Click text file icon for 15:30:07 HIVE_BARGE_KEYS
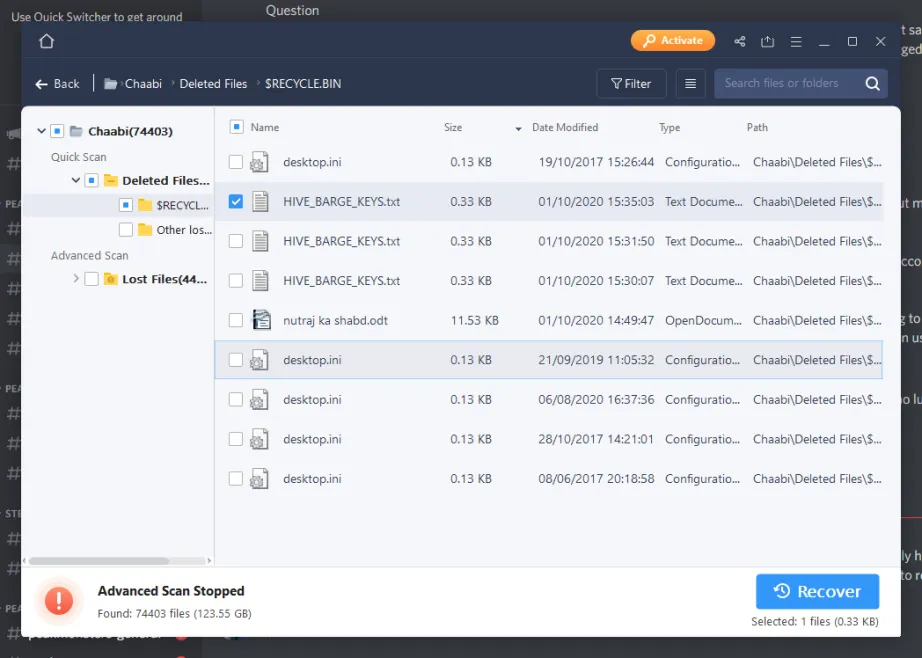 point(260,280)
